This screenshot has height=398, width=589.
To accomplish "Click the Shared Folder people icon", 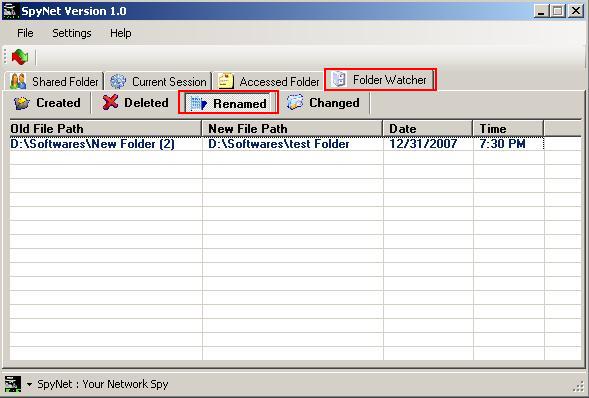I will 18,81.
